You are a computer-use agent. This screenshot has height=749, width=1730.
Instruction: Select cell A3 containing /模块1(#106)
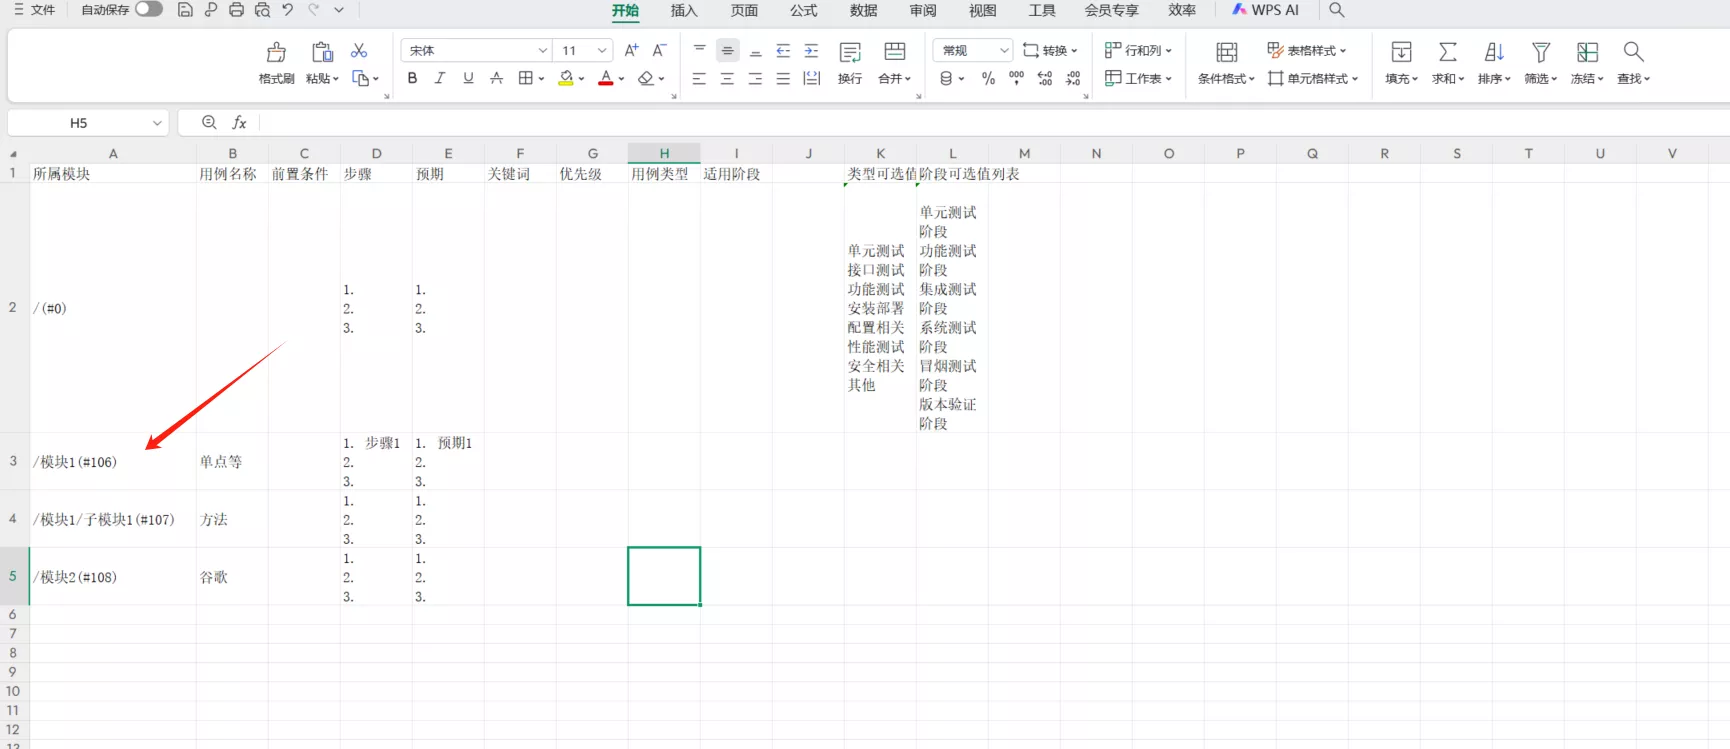[113, 462]
